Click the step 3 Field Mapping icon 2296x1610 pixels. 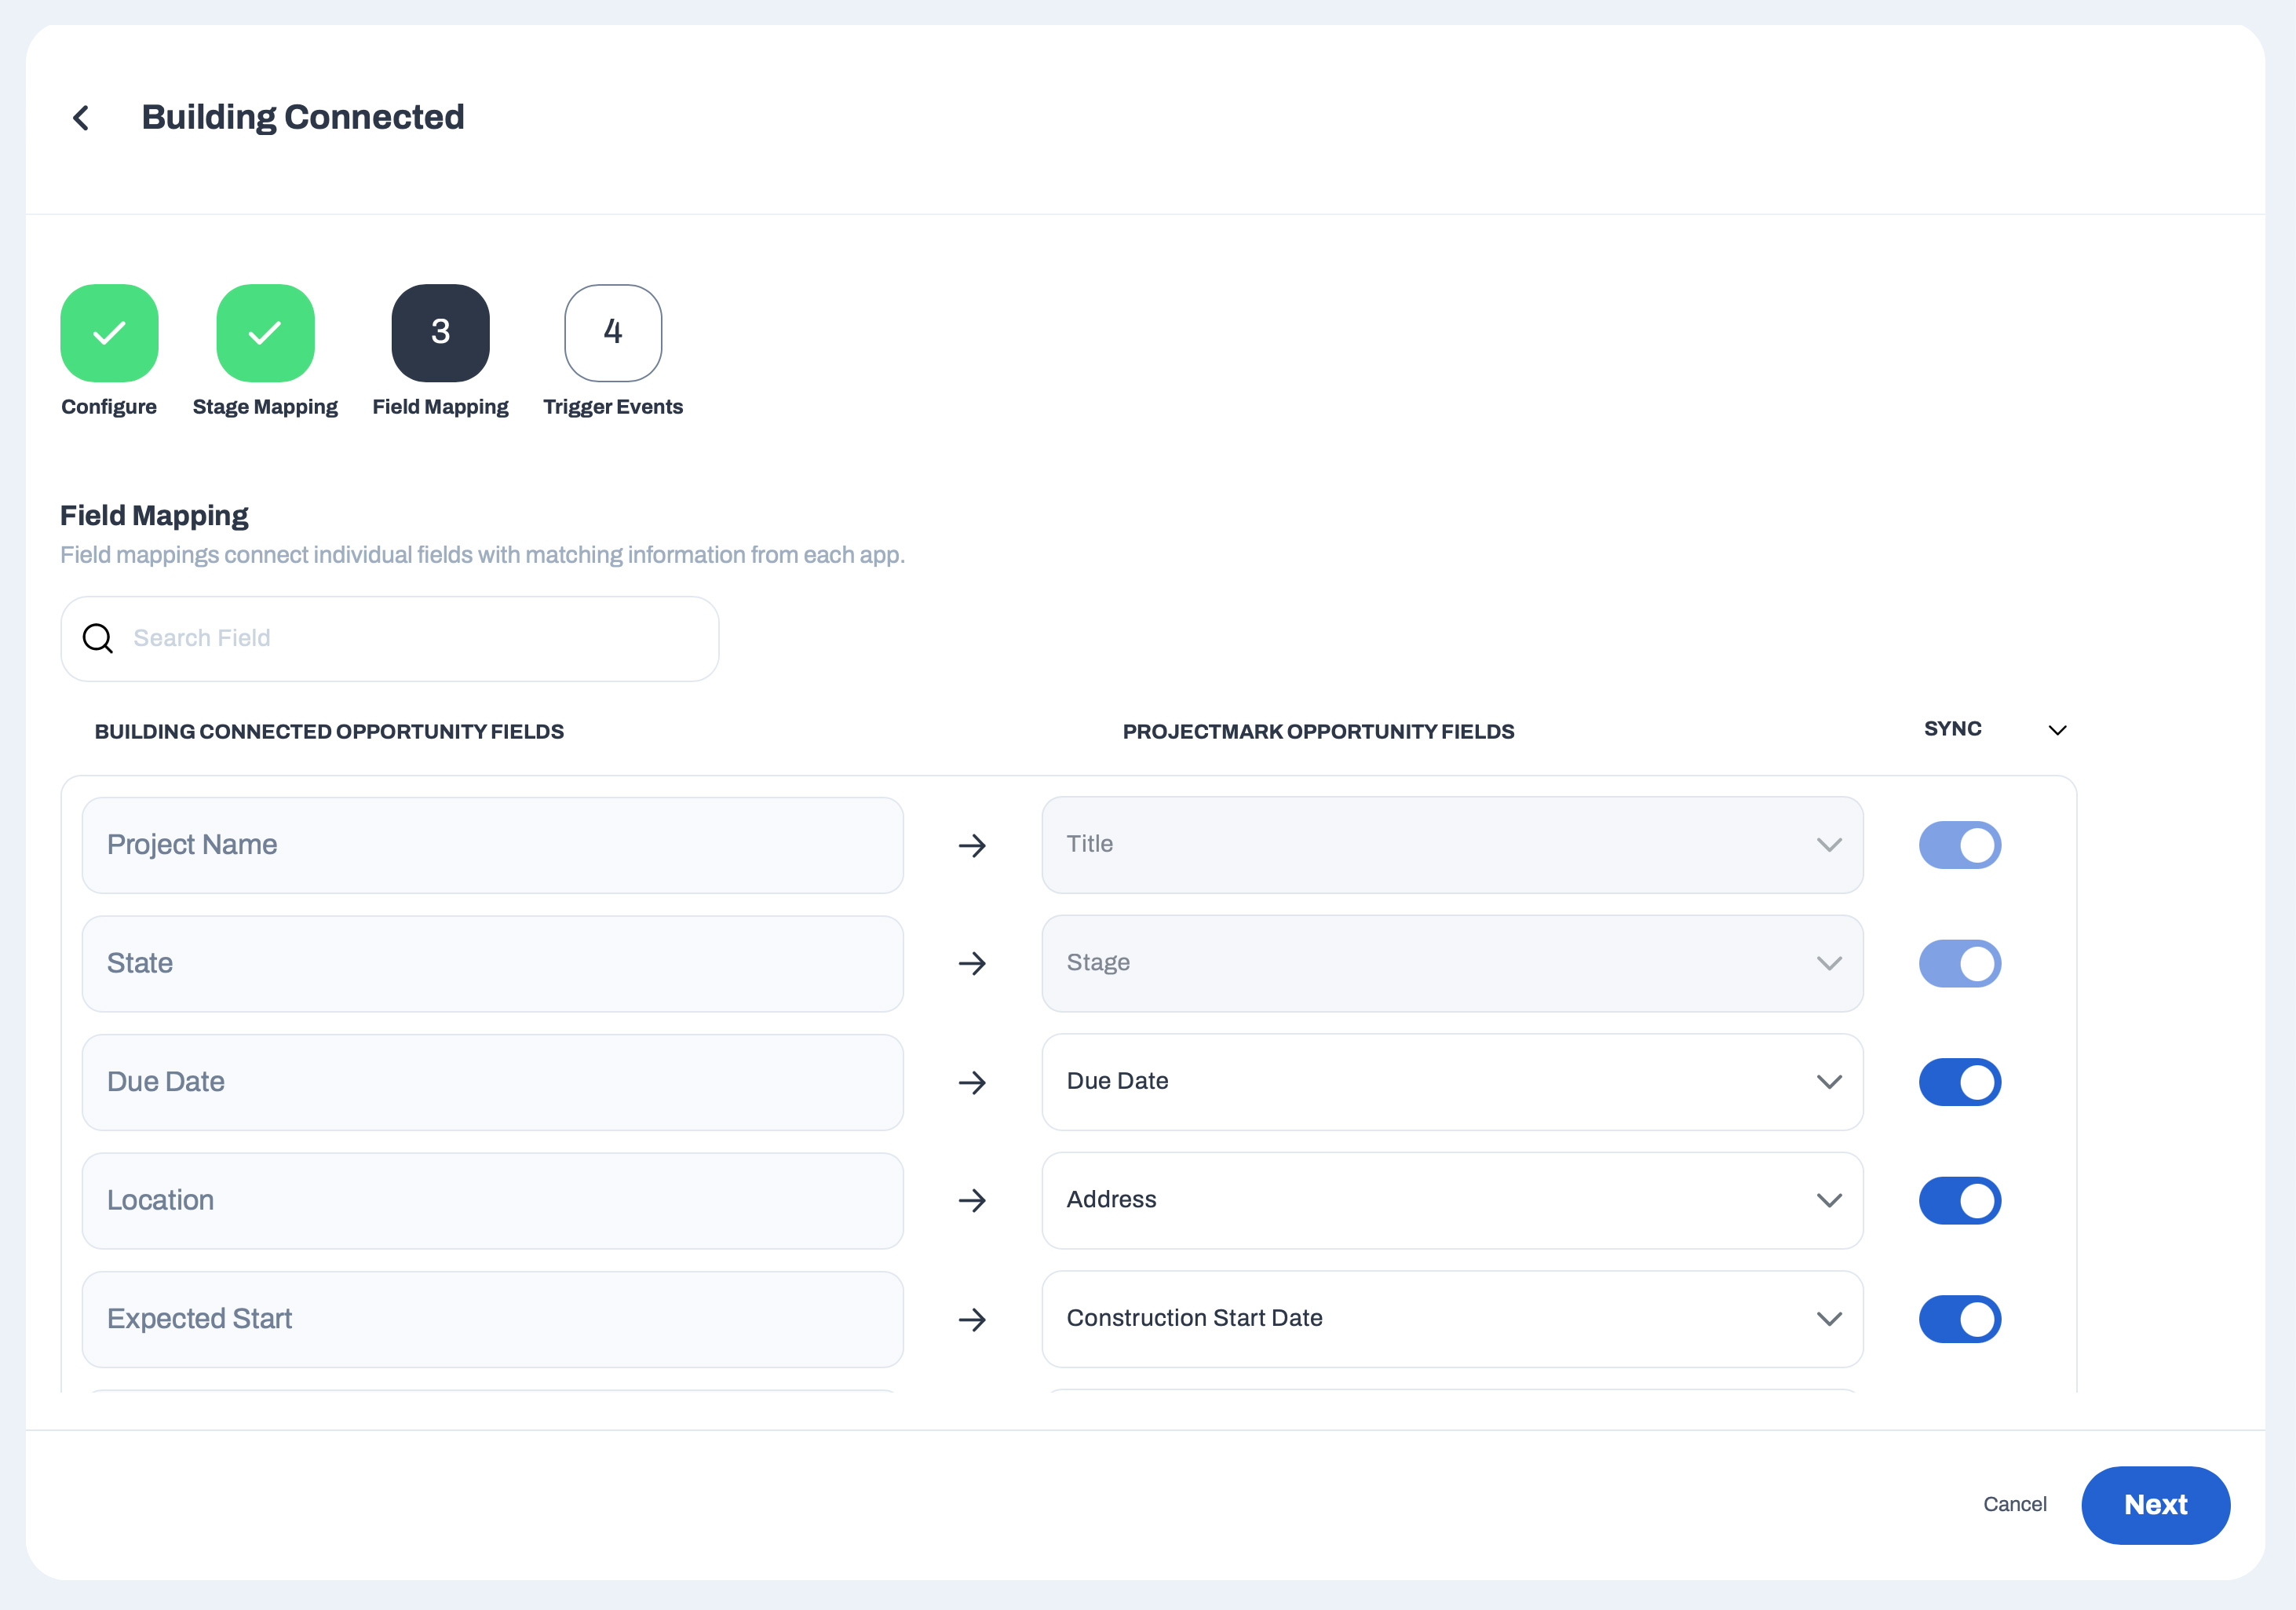click(440, 333)
